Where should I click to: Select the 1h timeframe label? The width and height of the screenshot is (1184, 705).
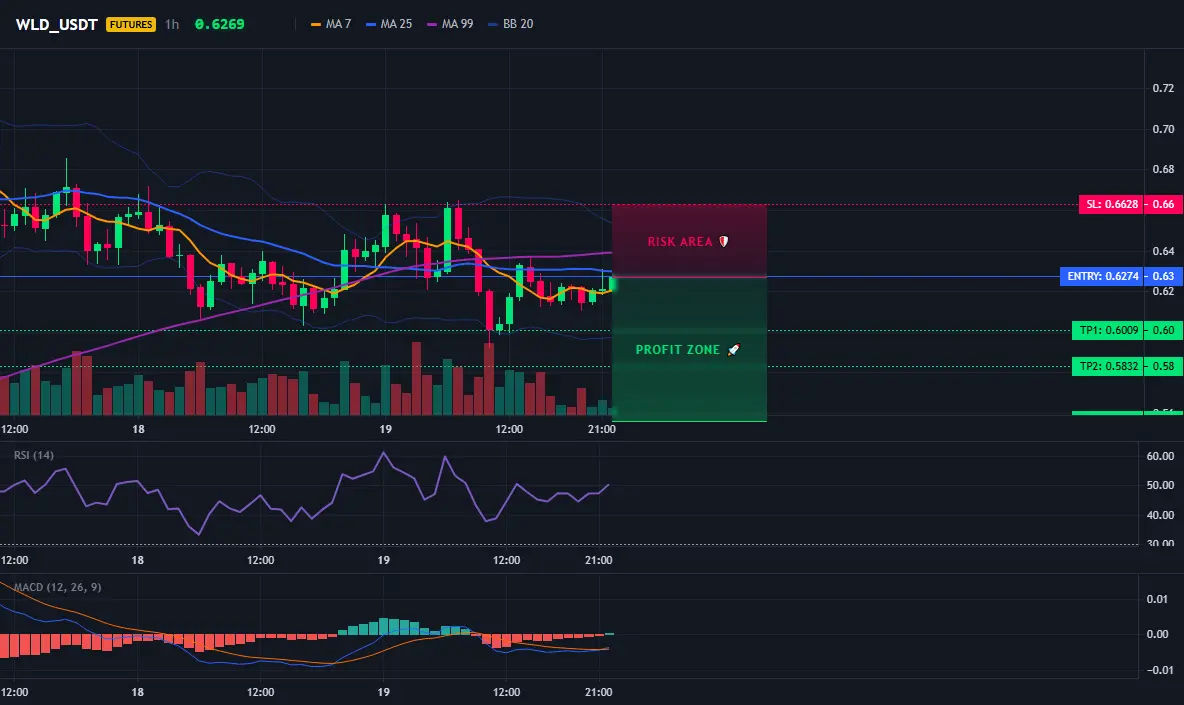click(x=172, y=24)
